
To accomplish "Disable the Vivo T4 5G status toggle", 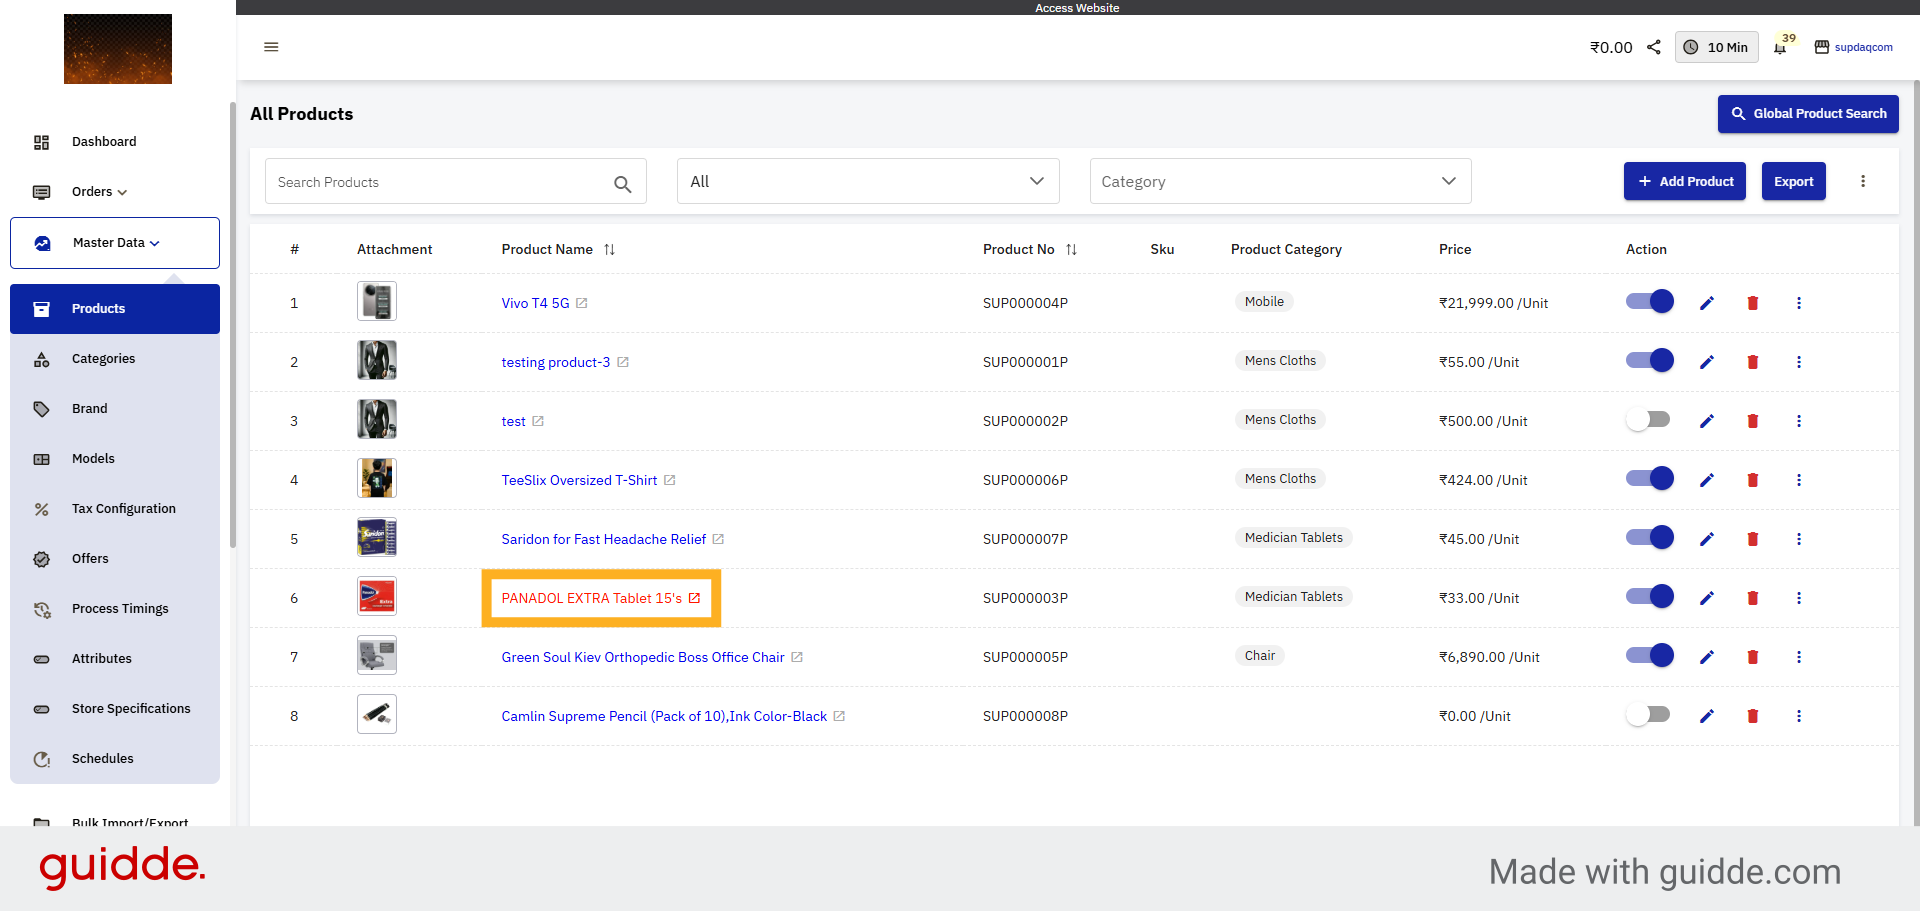I will pyautogui.click(x=1649, y=302).
